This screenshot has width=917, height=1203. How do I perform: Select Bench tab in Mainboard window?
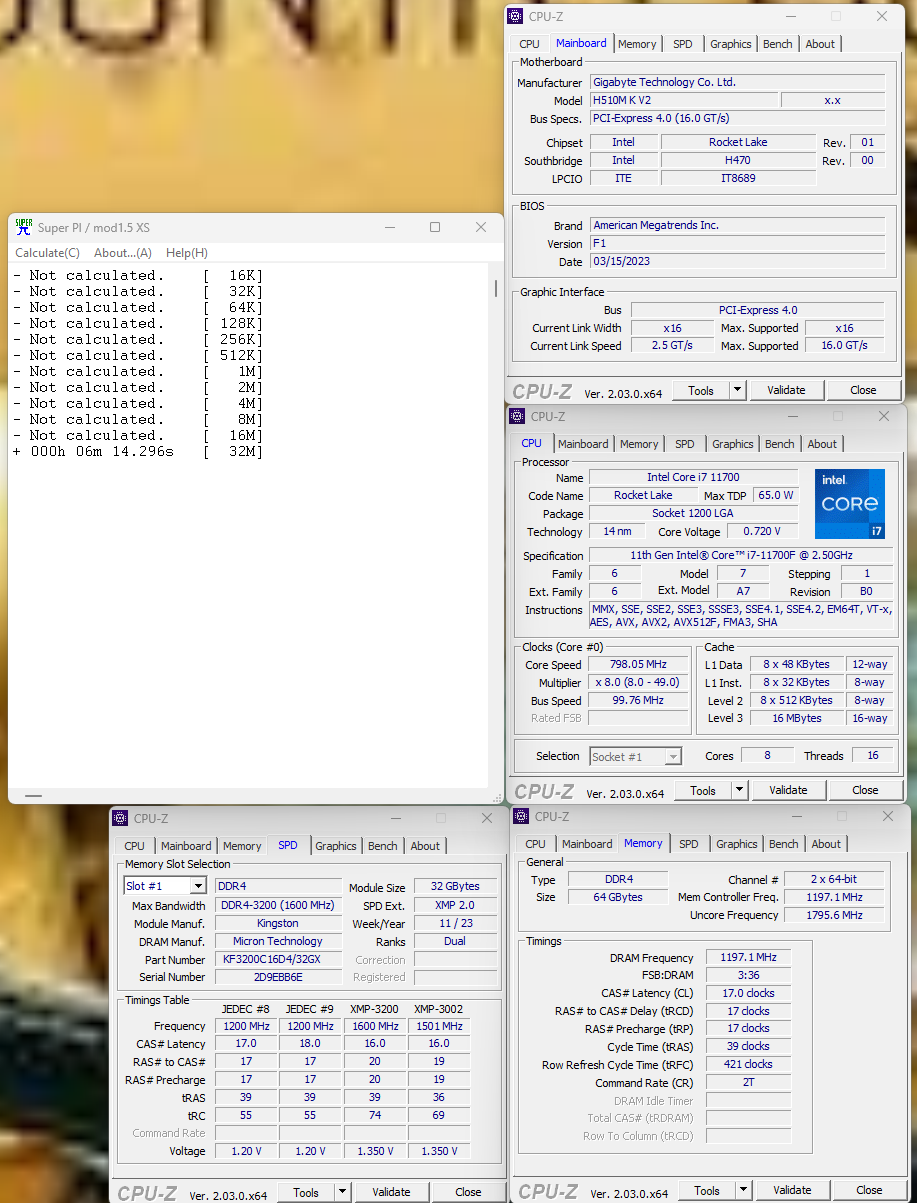pyautogui.click(x=778, y=44)
